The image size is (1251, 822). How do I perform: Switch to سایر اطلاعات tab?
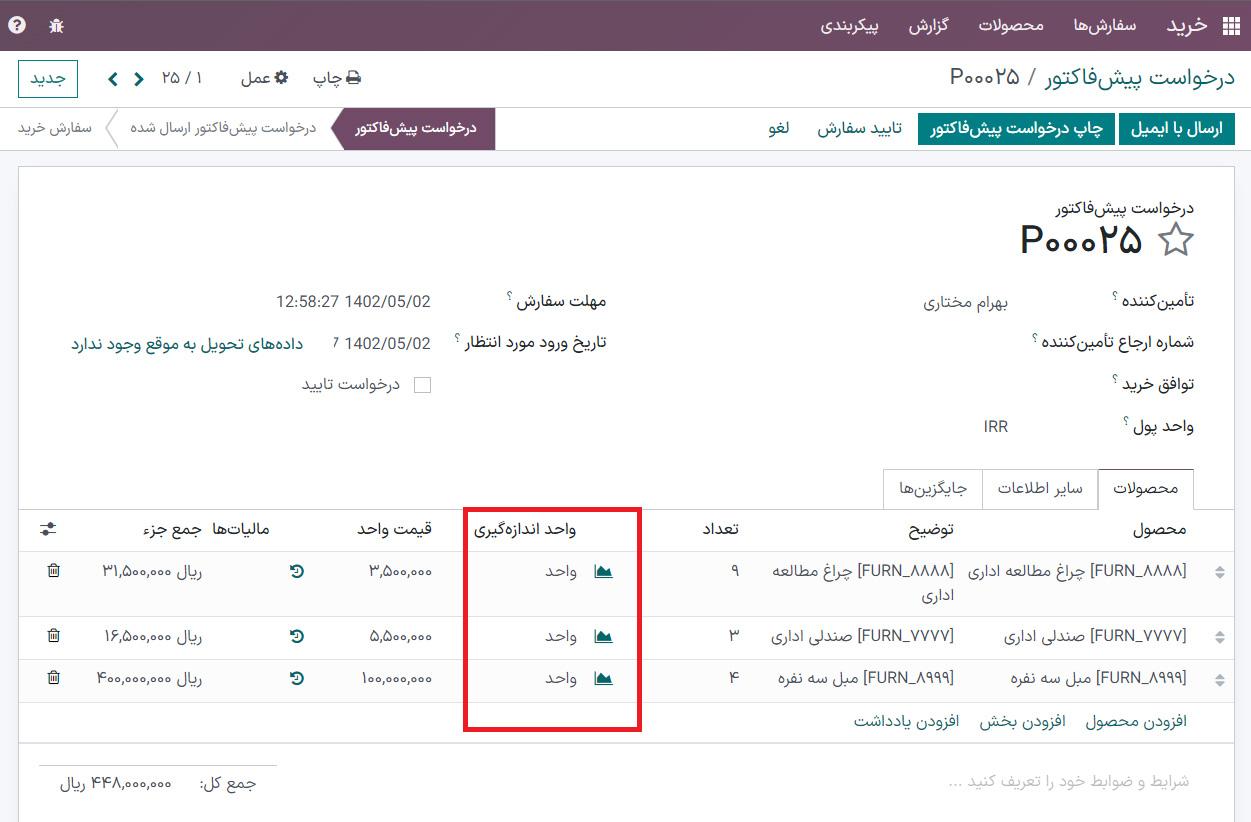coord(1040,489)
